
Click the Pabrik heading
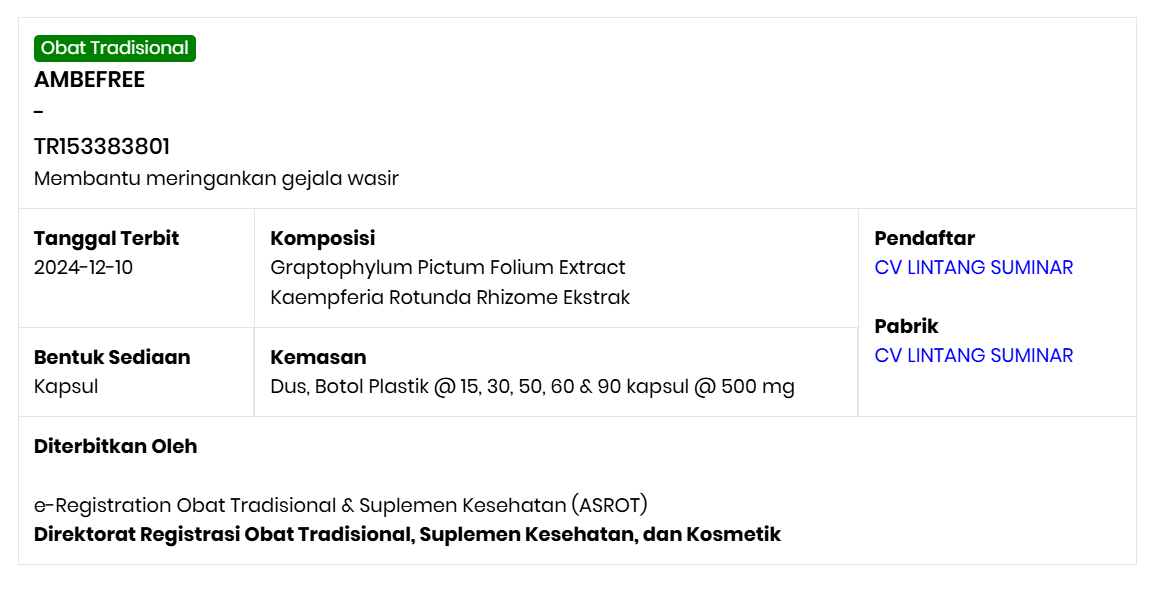coord(906,326)
